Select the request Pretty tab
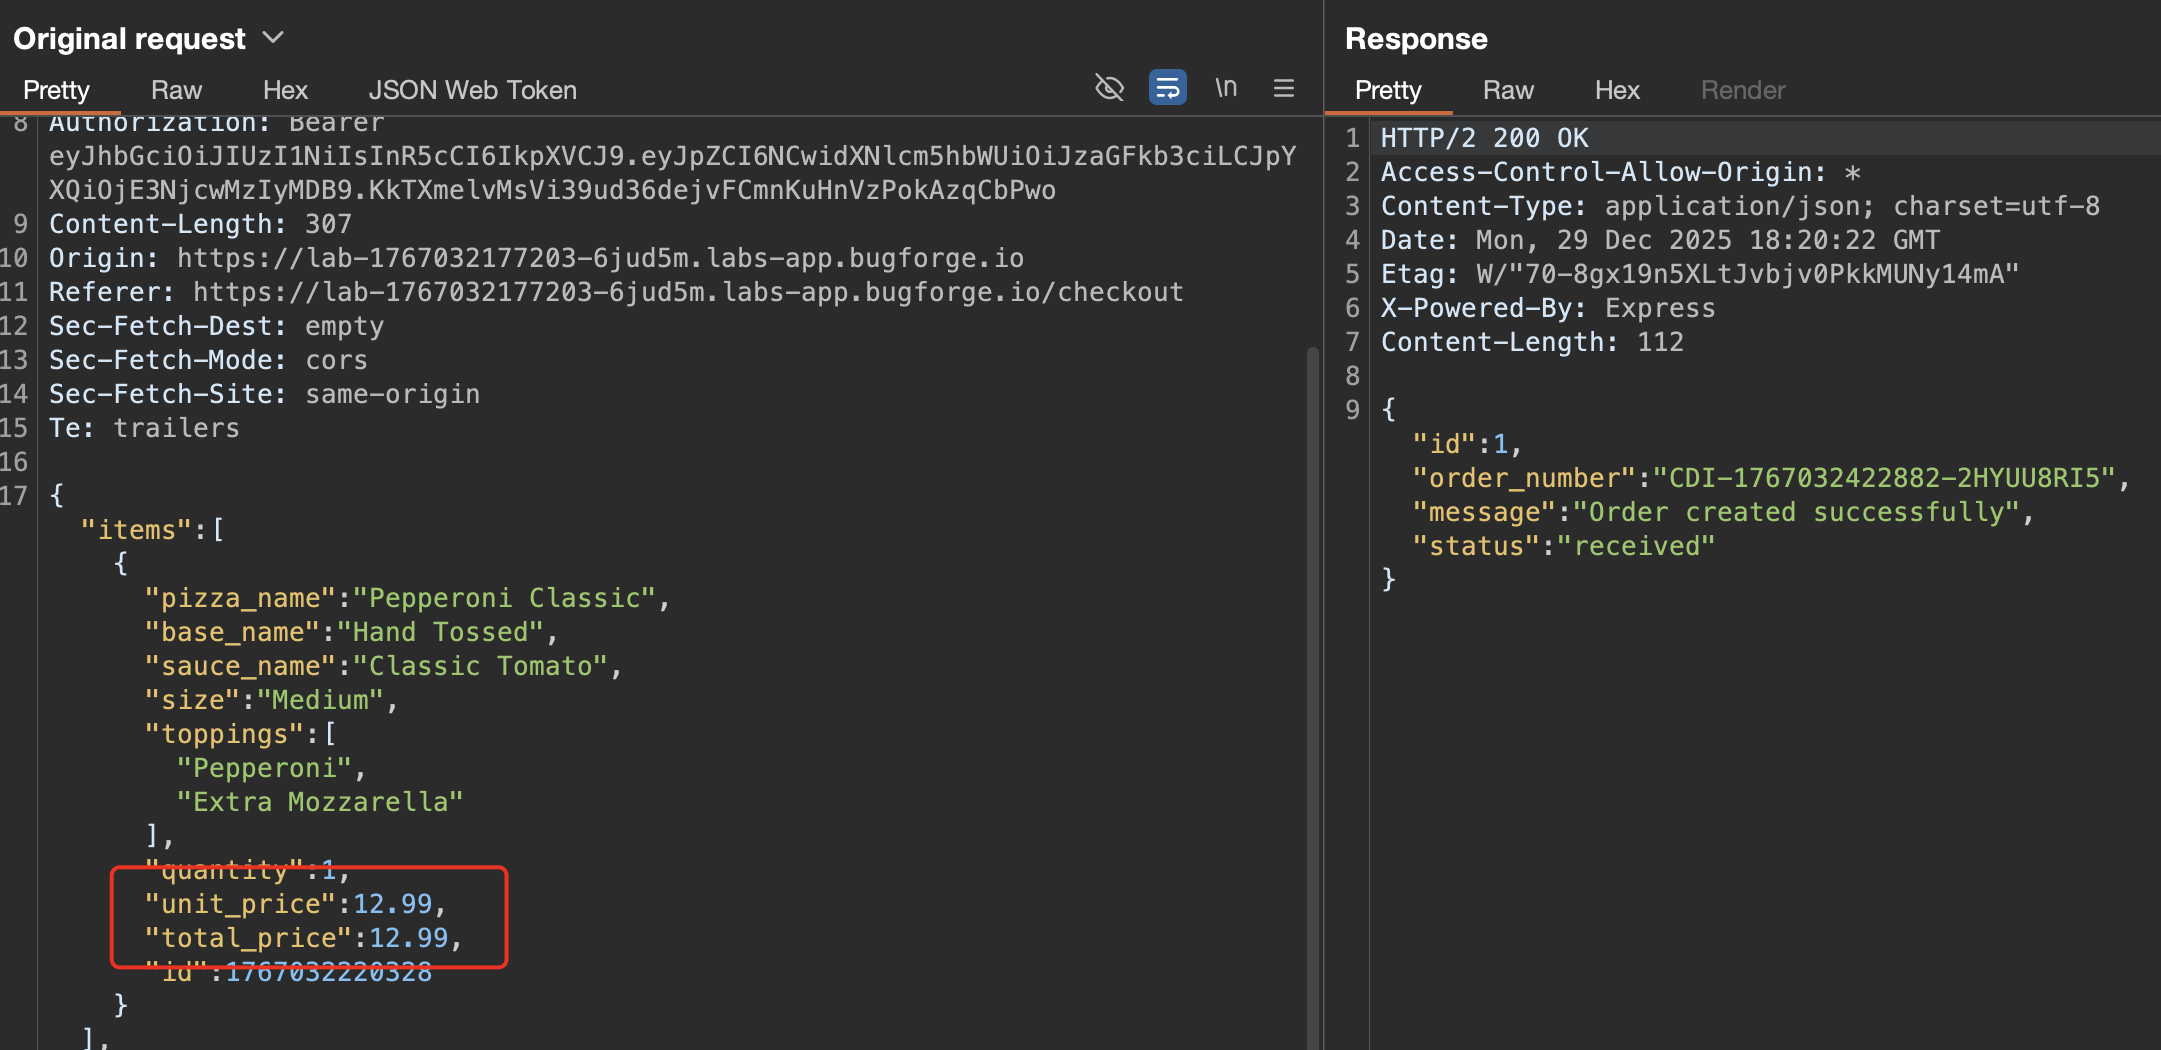Screen dimensions: 2161x1050 pos(56,90)
